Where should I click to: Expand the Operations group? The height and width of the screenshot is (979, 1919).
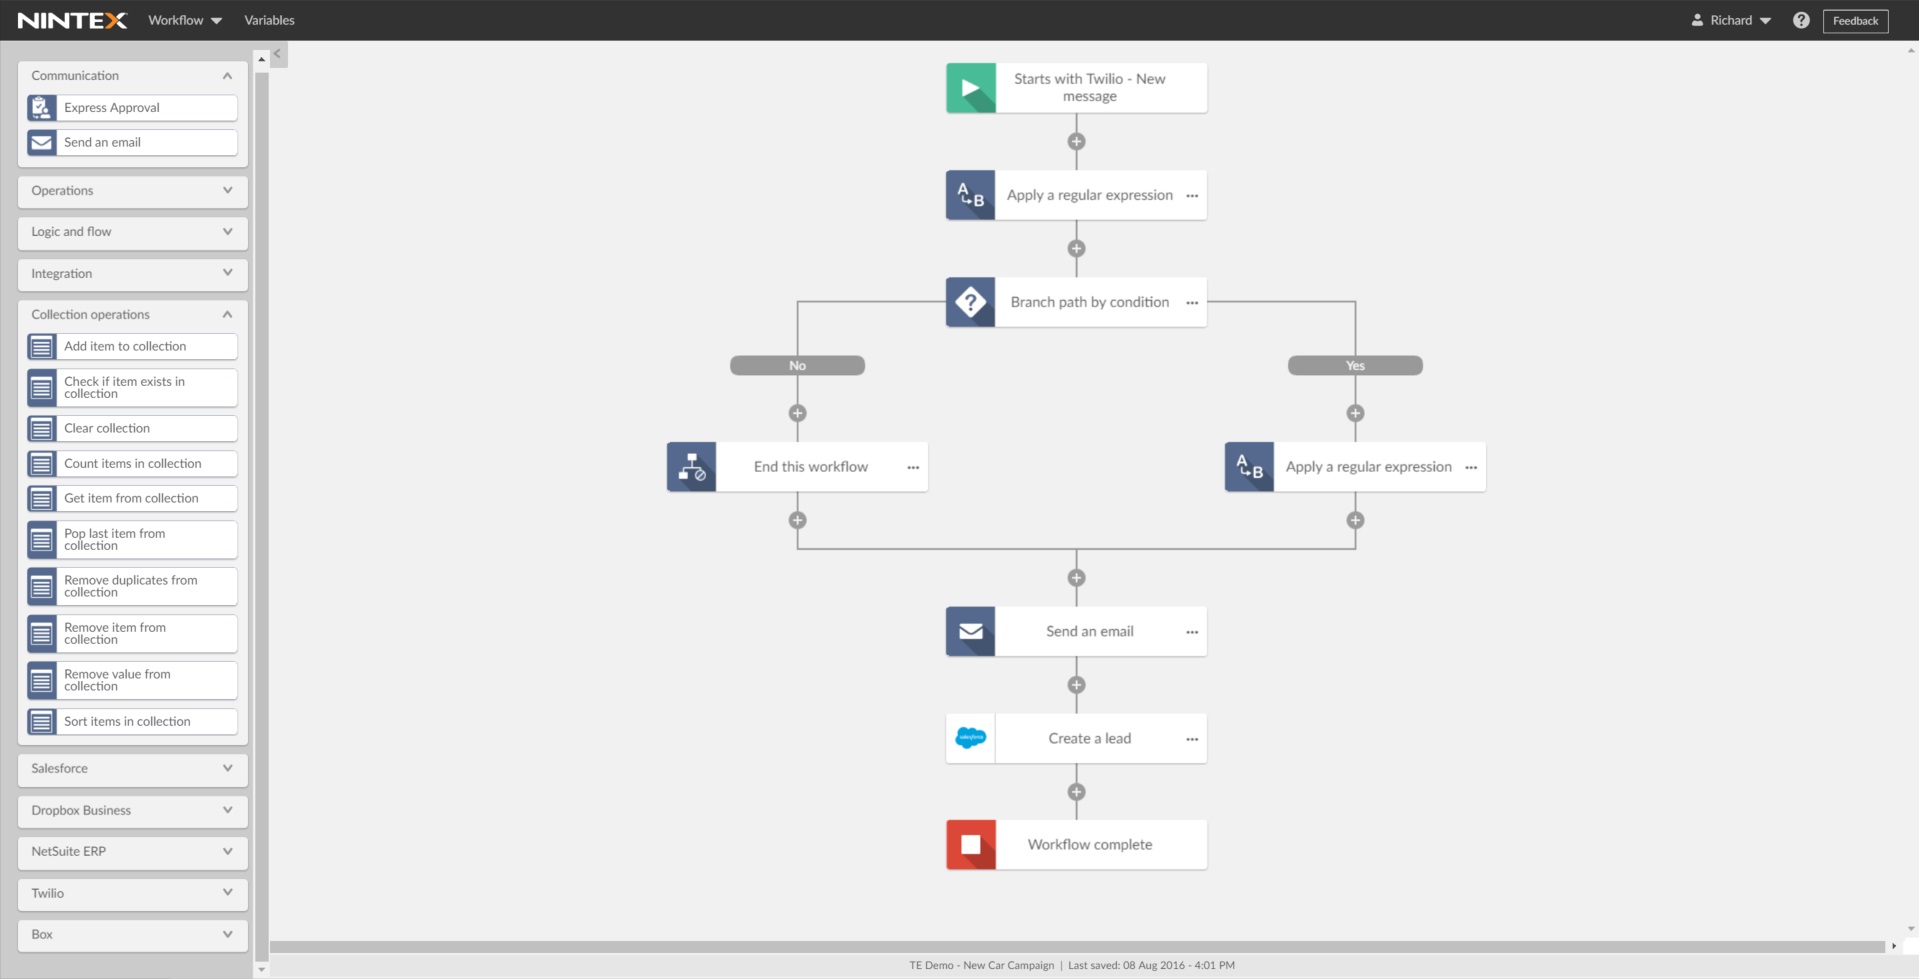click(x=228, y=190)
